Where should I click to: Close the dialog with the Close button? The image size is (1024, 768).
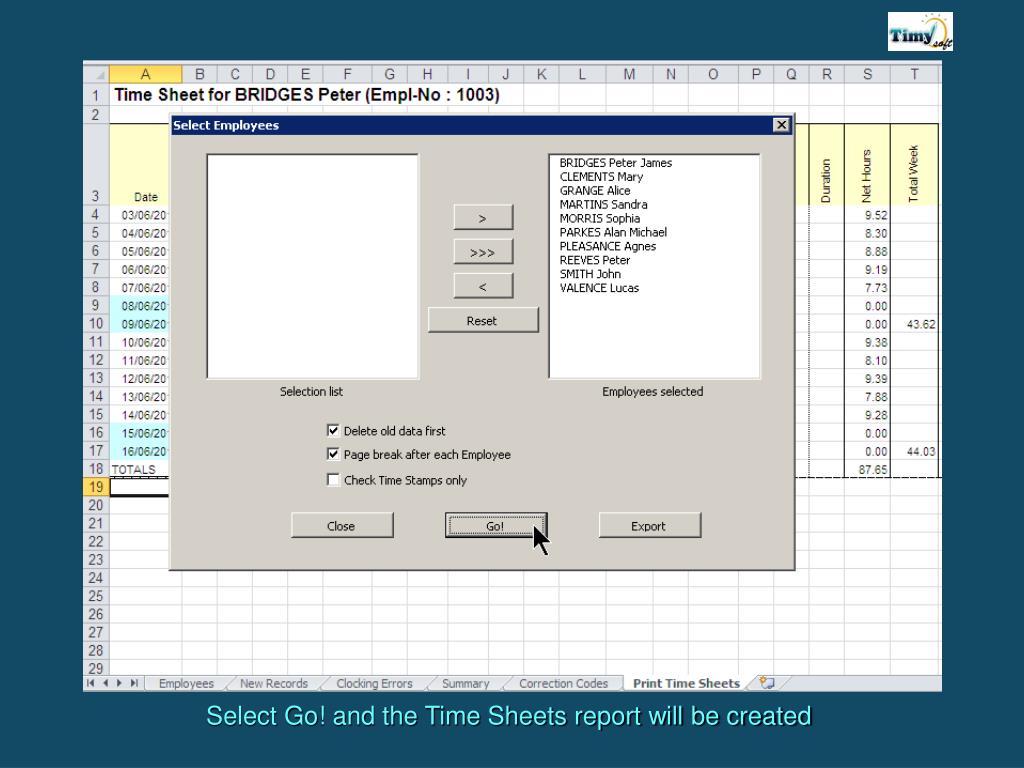click(342, 526)
